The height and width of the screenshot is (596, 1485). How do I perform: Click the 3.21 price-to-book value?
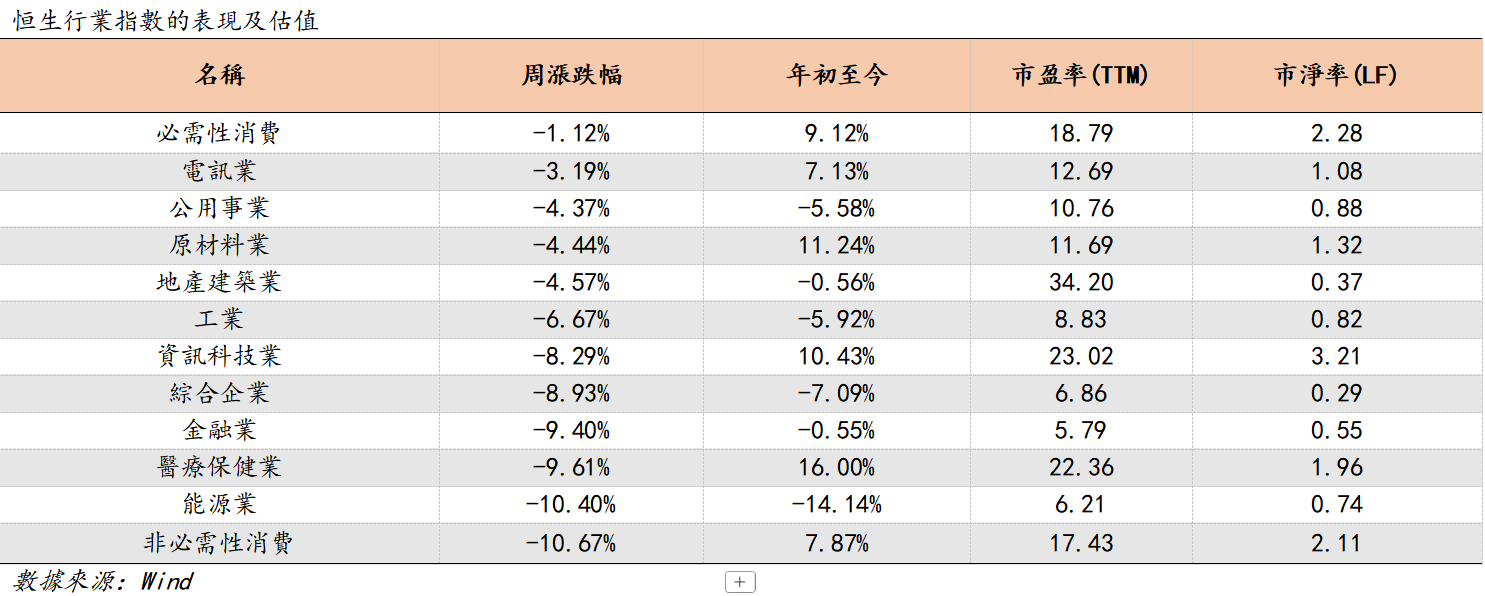coord(1337,356)
